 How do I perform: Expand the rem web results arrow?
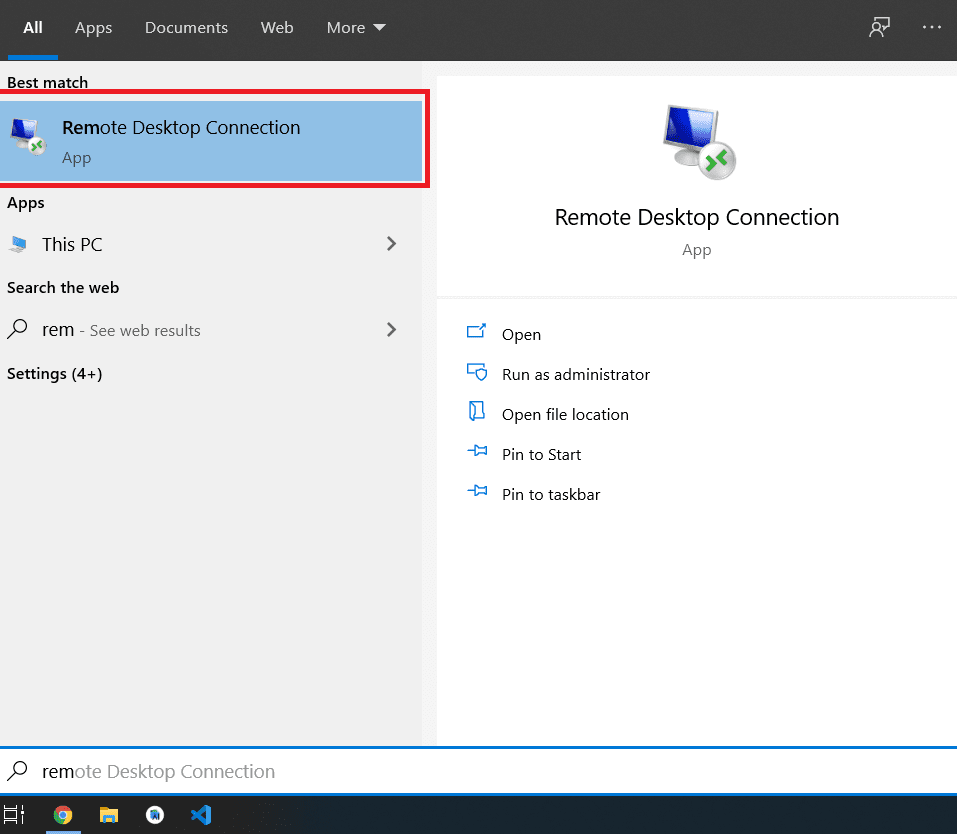(391, 330)
